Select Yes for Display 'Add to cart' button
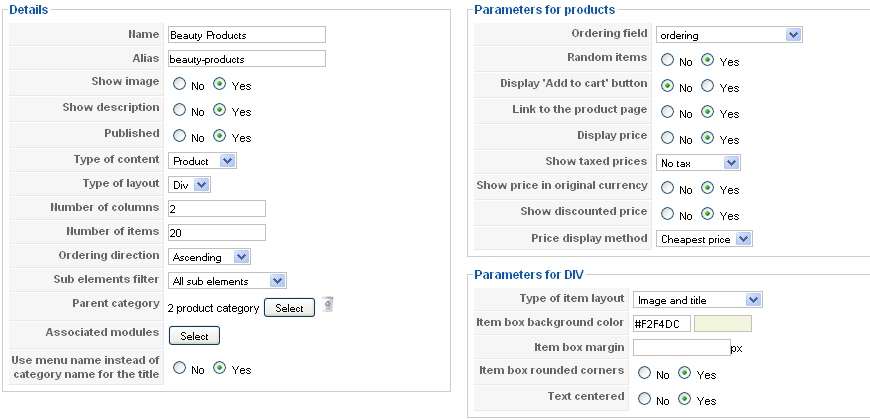This screenshot has width=870, height=420. point(707,86)
